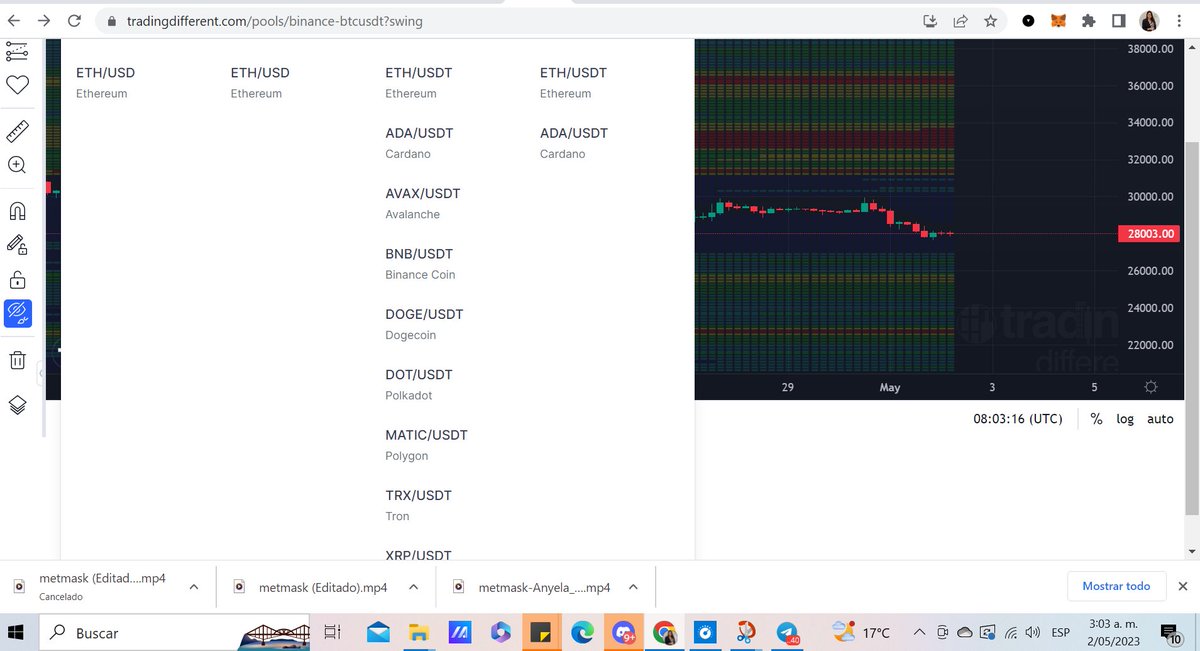Image resolution: width=1200 pixels, height=651 pixels.
Task: Expand options for cancelled metmask (Editad....mp4 download
Action: 194,587
